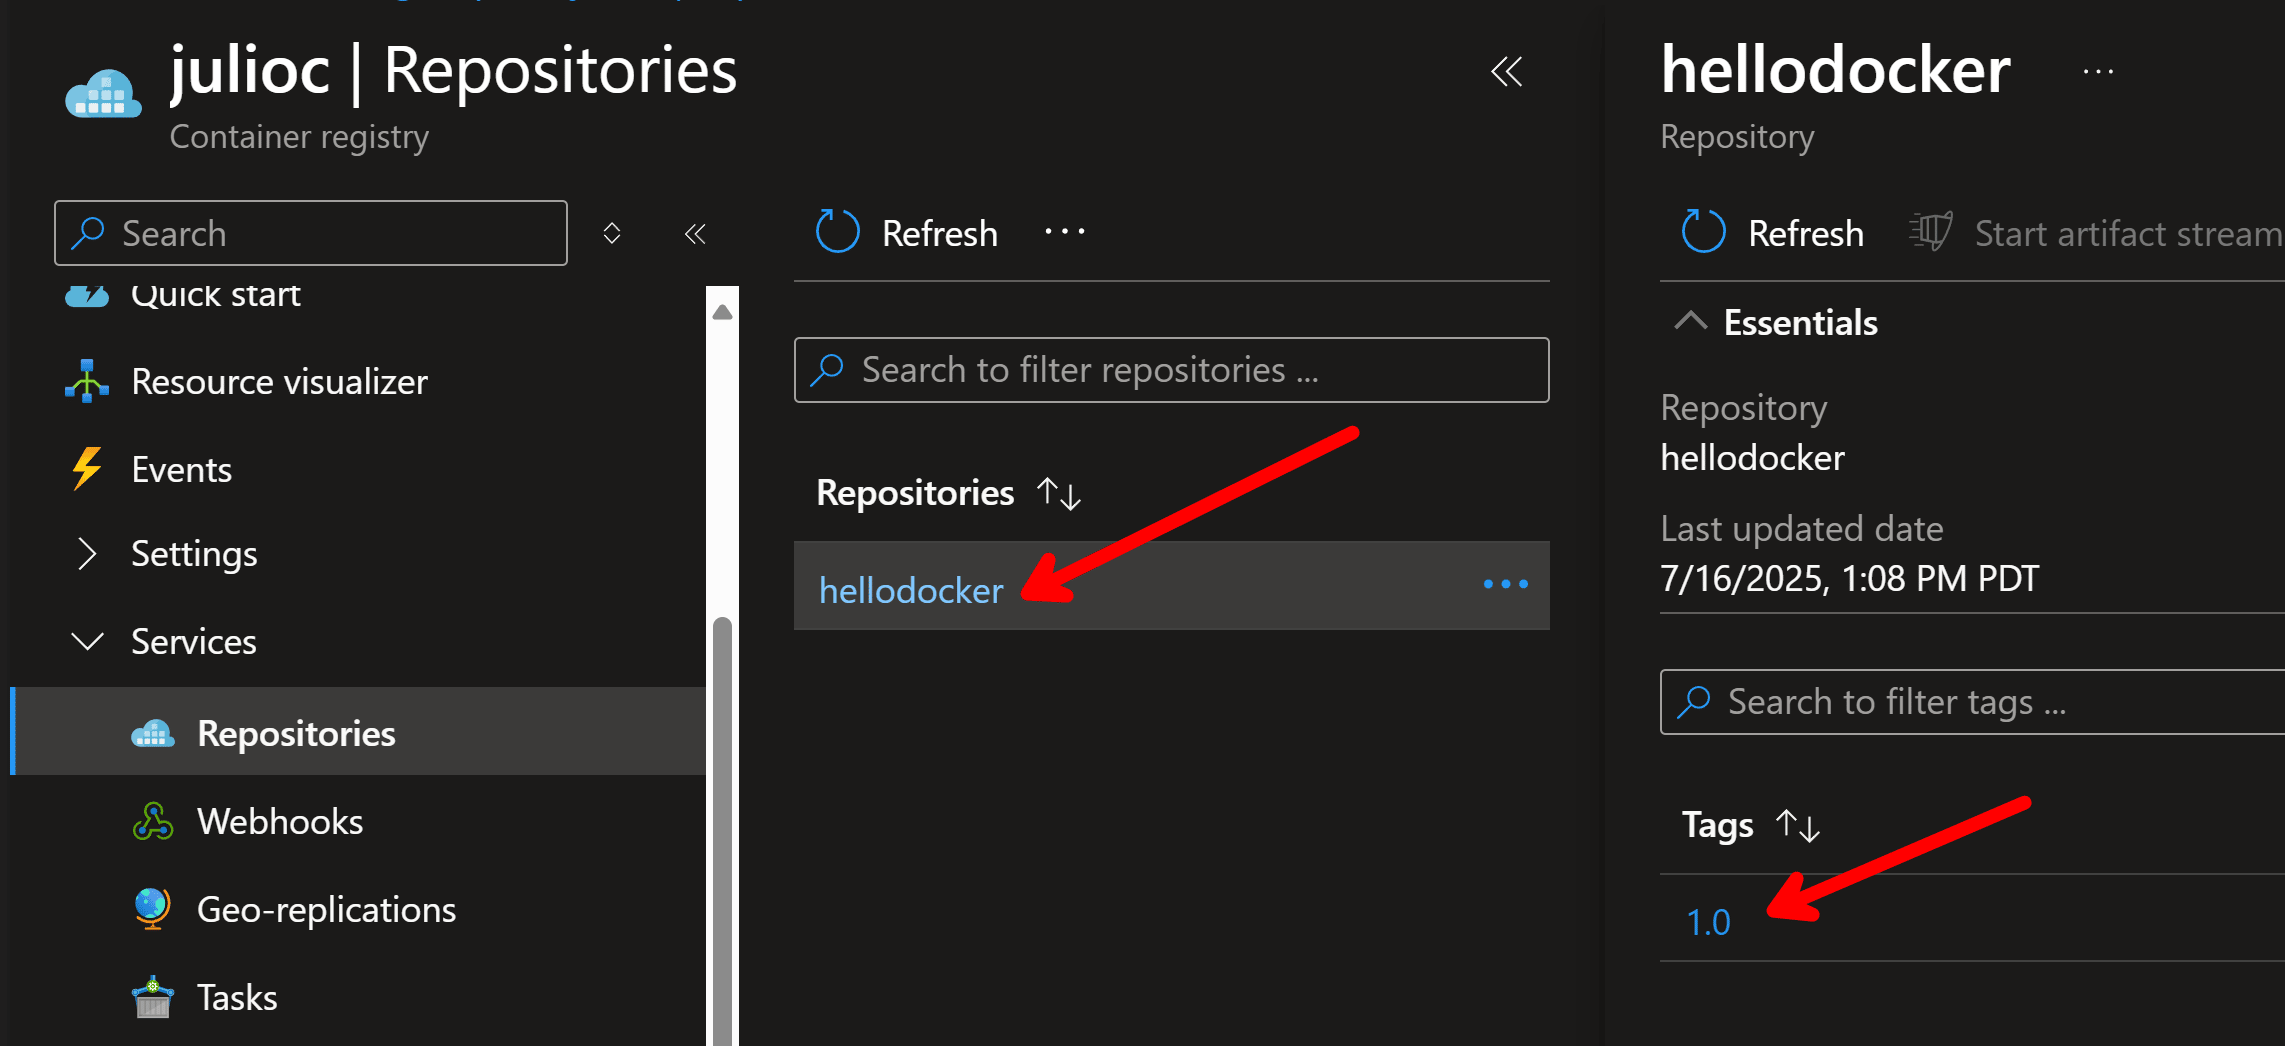Click the refresh icon in Repositories toolbar
The height and width of the screenshot is (1046, 2285).
tap(837, 231)
